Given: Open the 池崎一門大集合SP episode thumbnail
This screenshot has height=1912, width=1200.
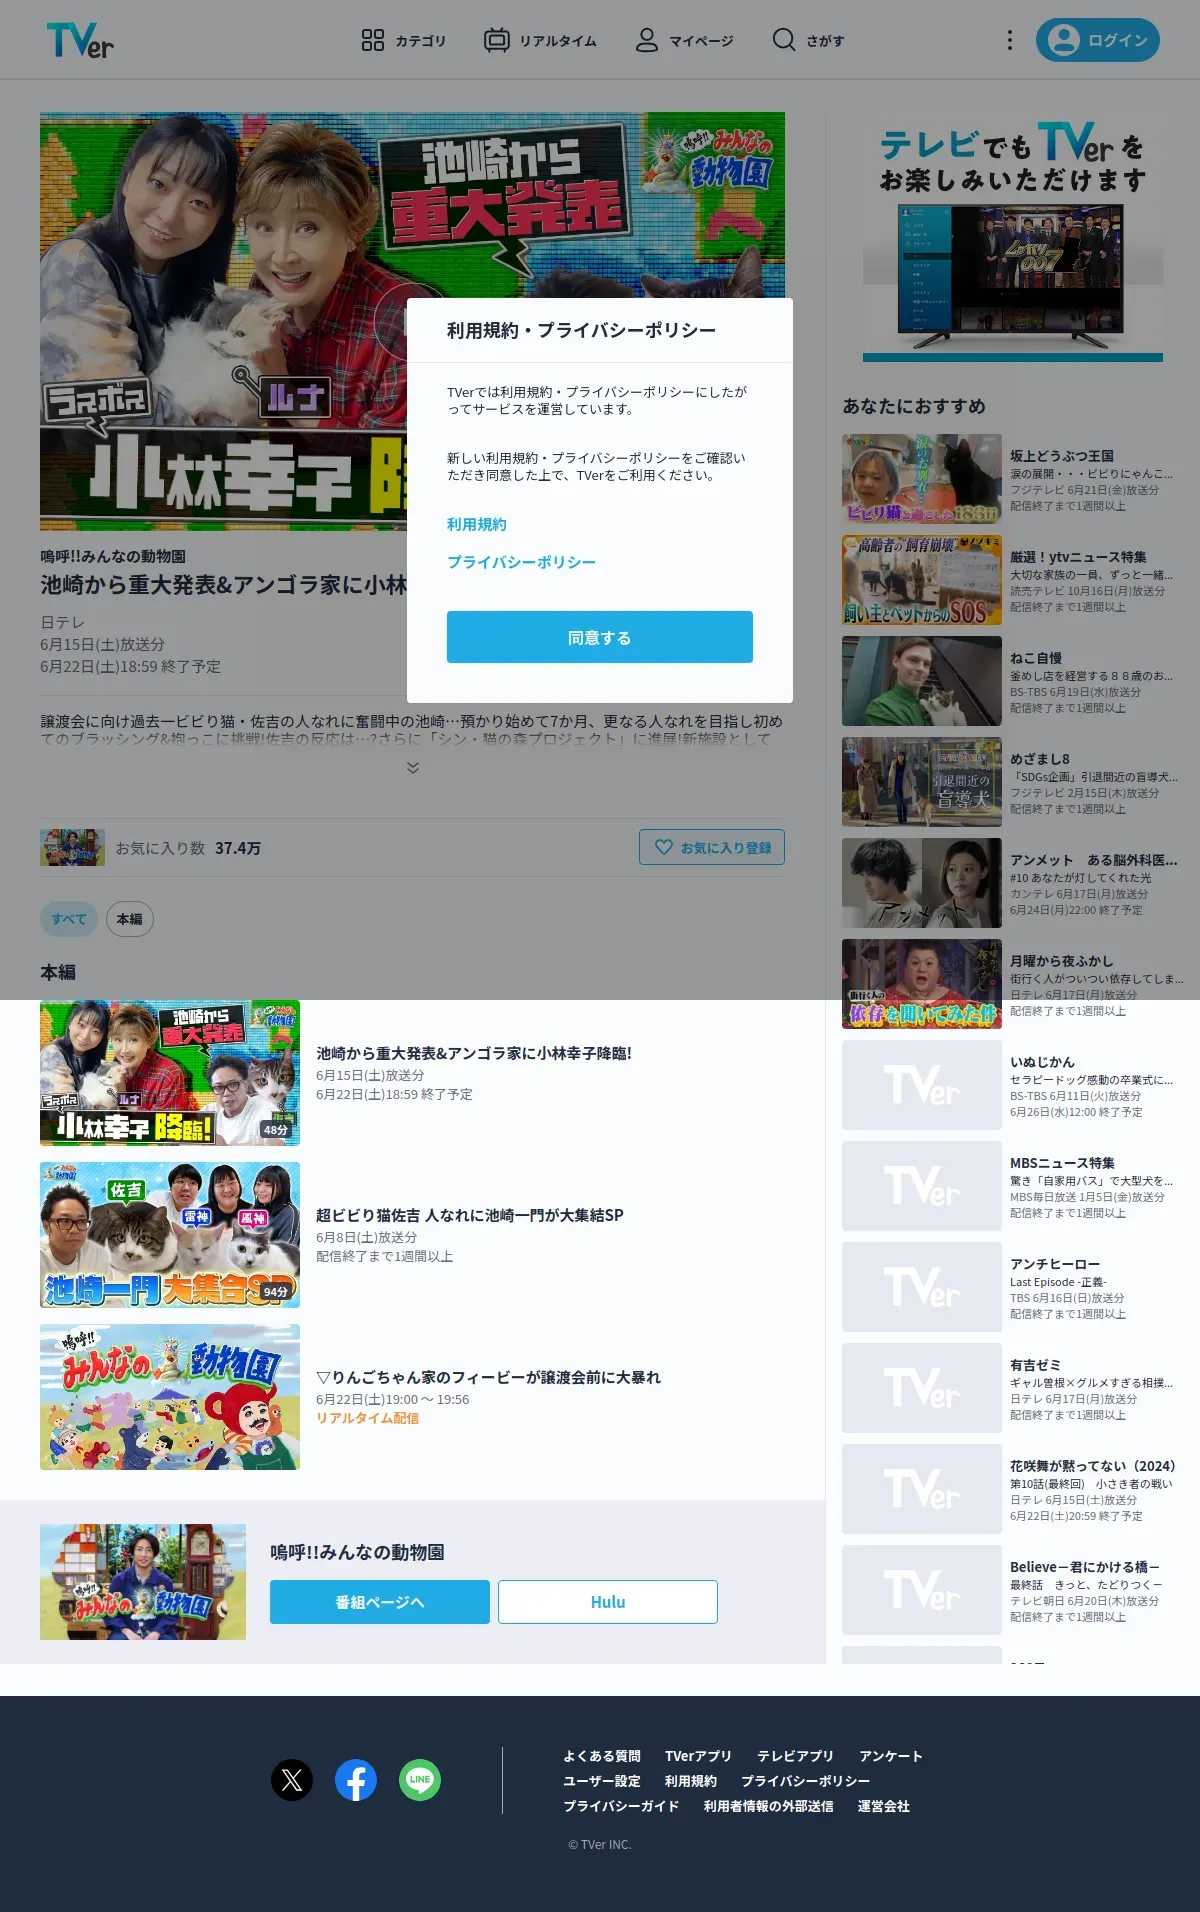Looking at the screenshot, I should [170, 1235].
